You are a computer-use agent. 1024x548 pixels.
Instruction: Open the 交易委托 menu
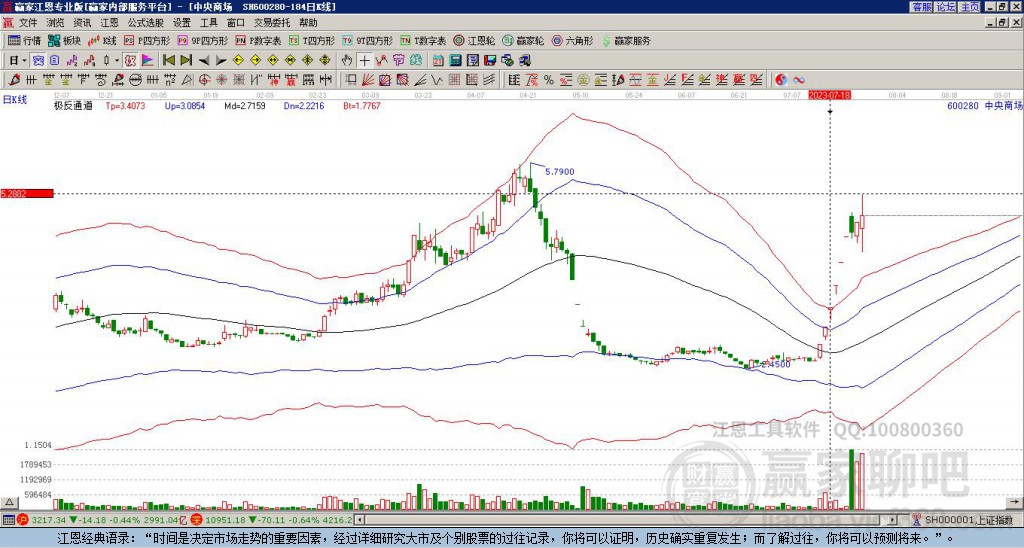pyautogui.click(x=272, y=23)
